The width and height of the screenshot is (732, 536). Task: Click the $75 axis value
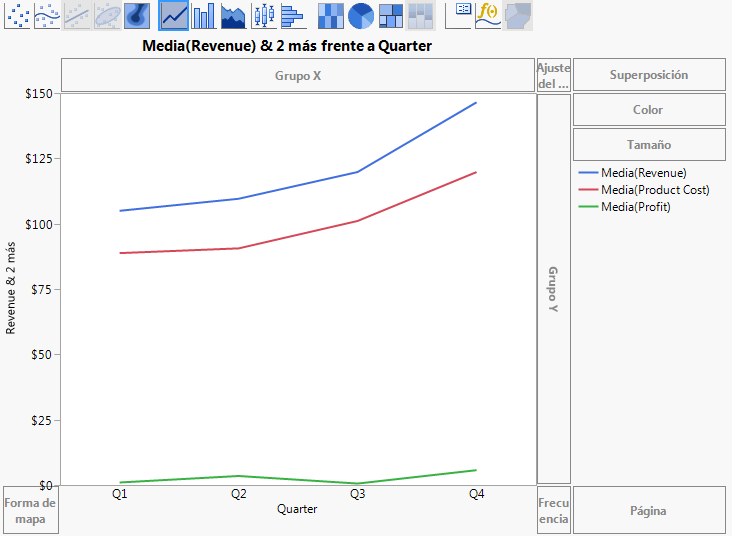click(42, 289)
